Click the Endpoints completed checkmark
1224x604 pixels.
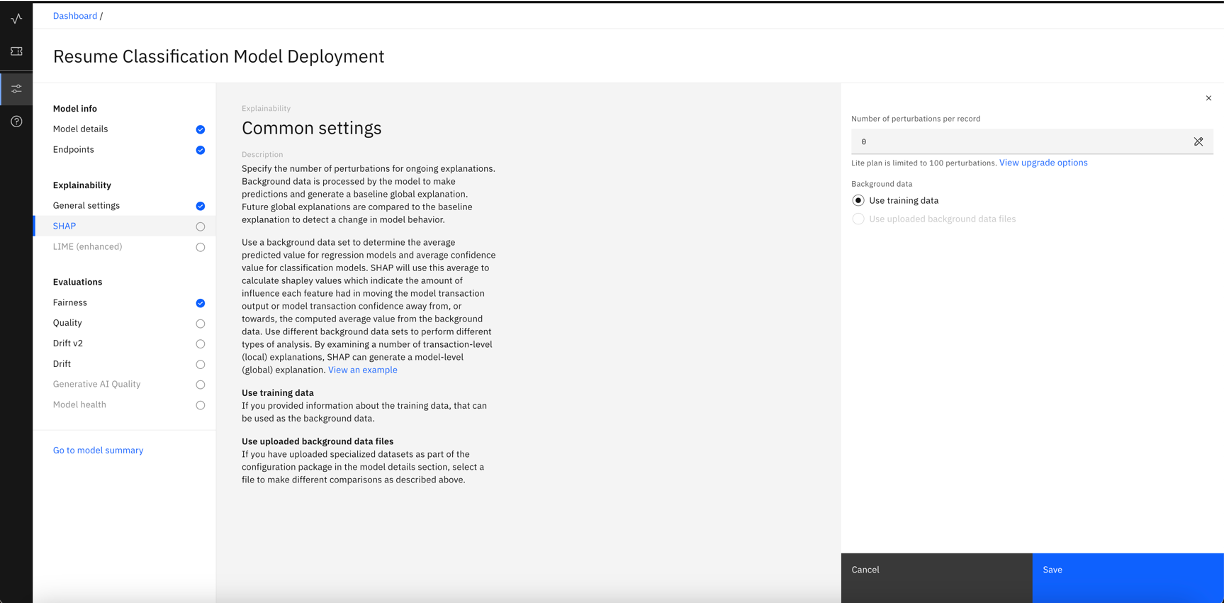tap(200, 150)
